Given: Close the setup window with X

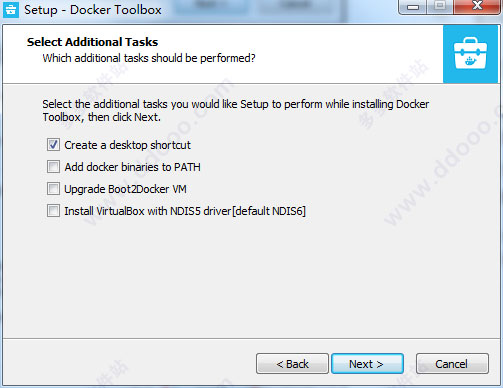Looking at the screenshot, I should point(477,7).
